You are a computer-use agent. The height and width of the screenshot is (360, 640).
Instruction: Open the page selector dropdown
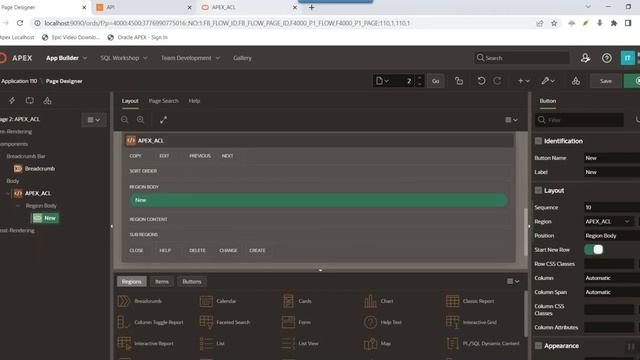tap(382, 81)
